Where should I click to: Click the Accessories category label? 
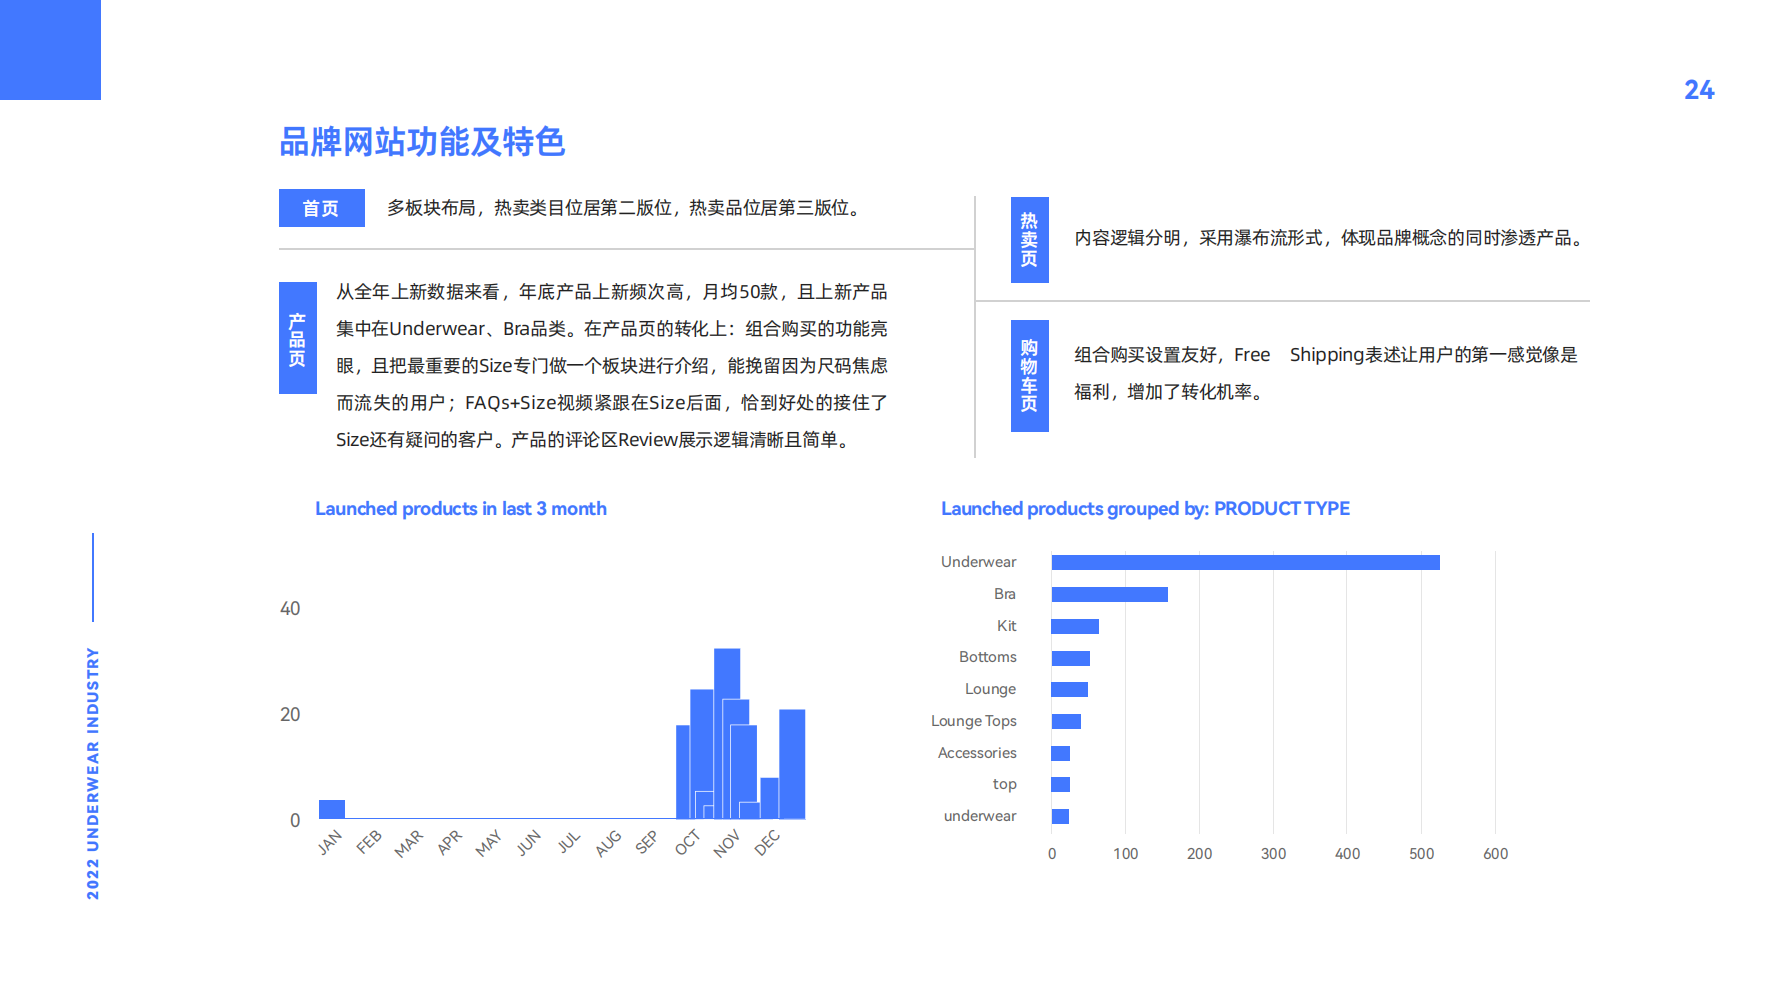(977, 753)
